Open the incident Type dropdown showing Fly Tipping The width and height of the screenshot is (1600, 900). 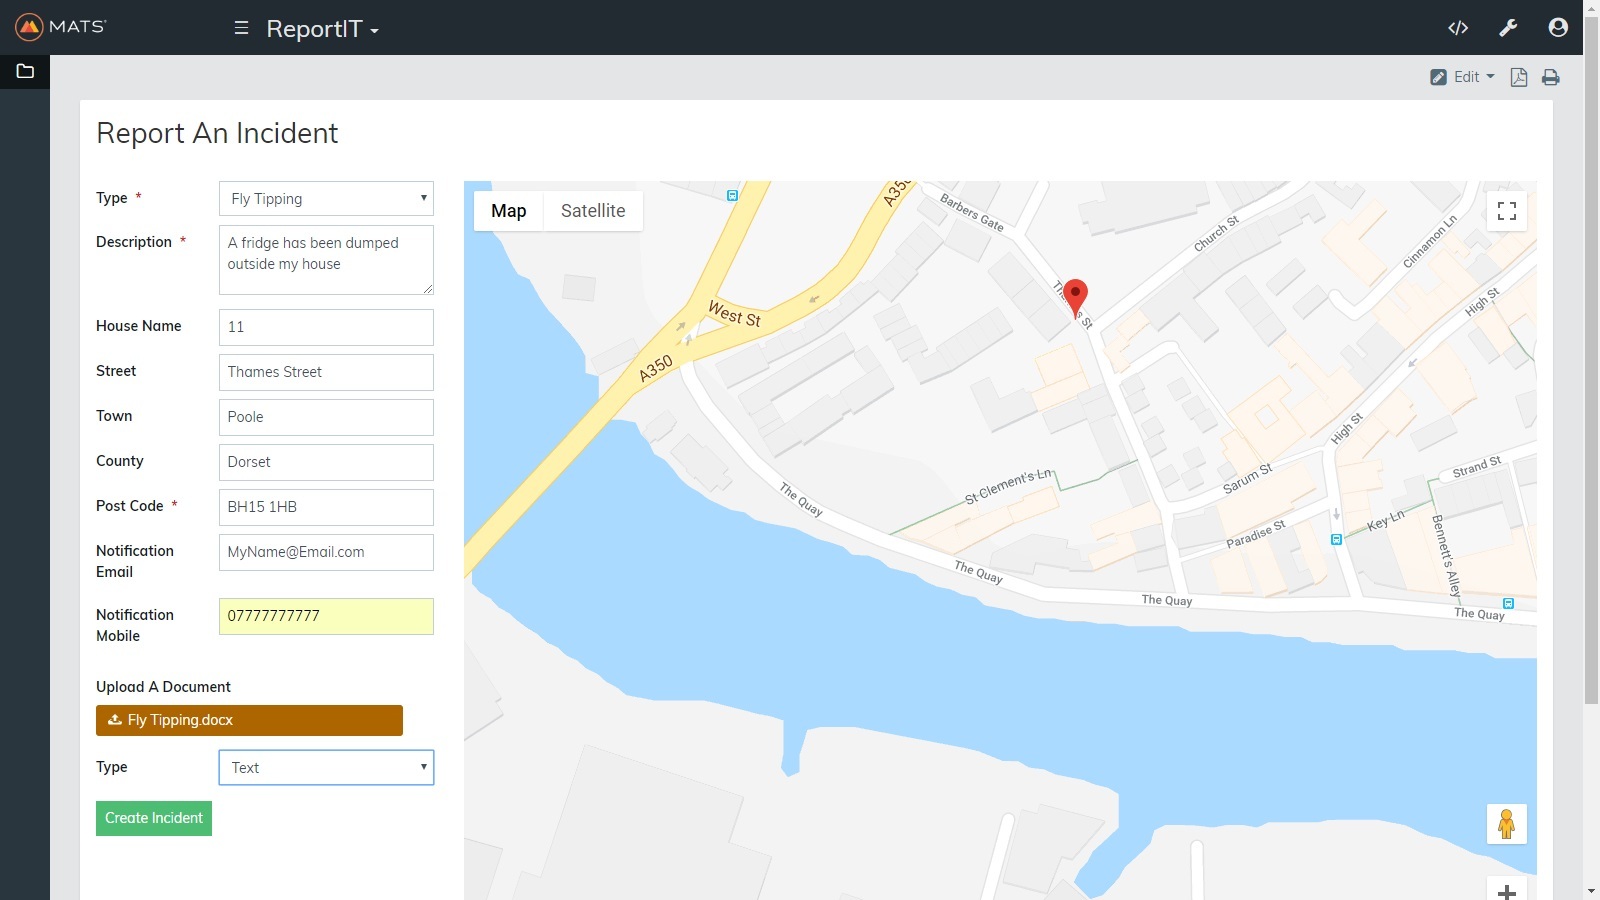point(326,199)
